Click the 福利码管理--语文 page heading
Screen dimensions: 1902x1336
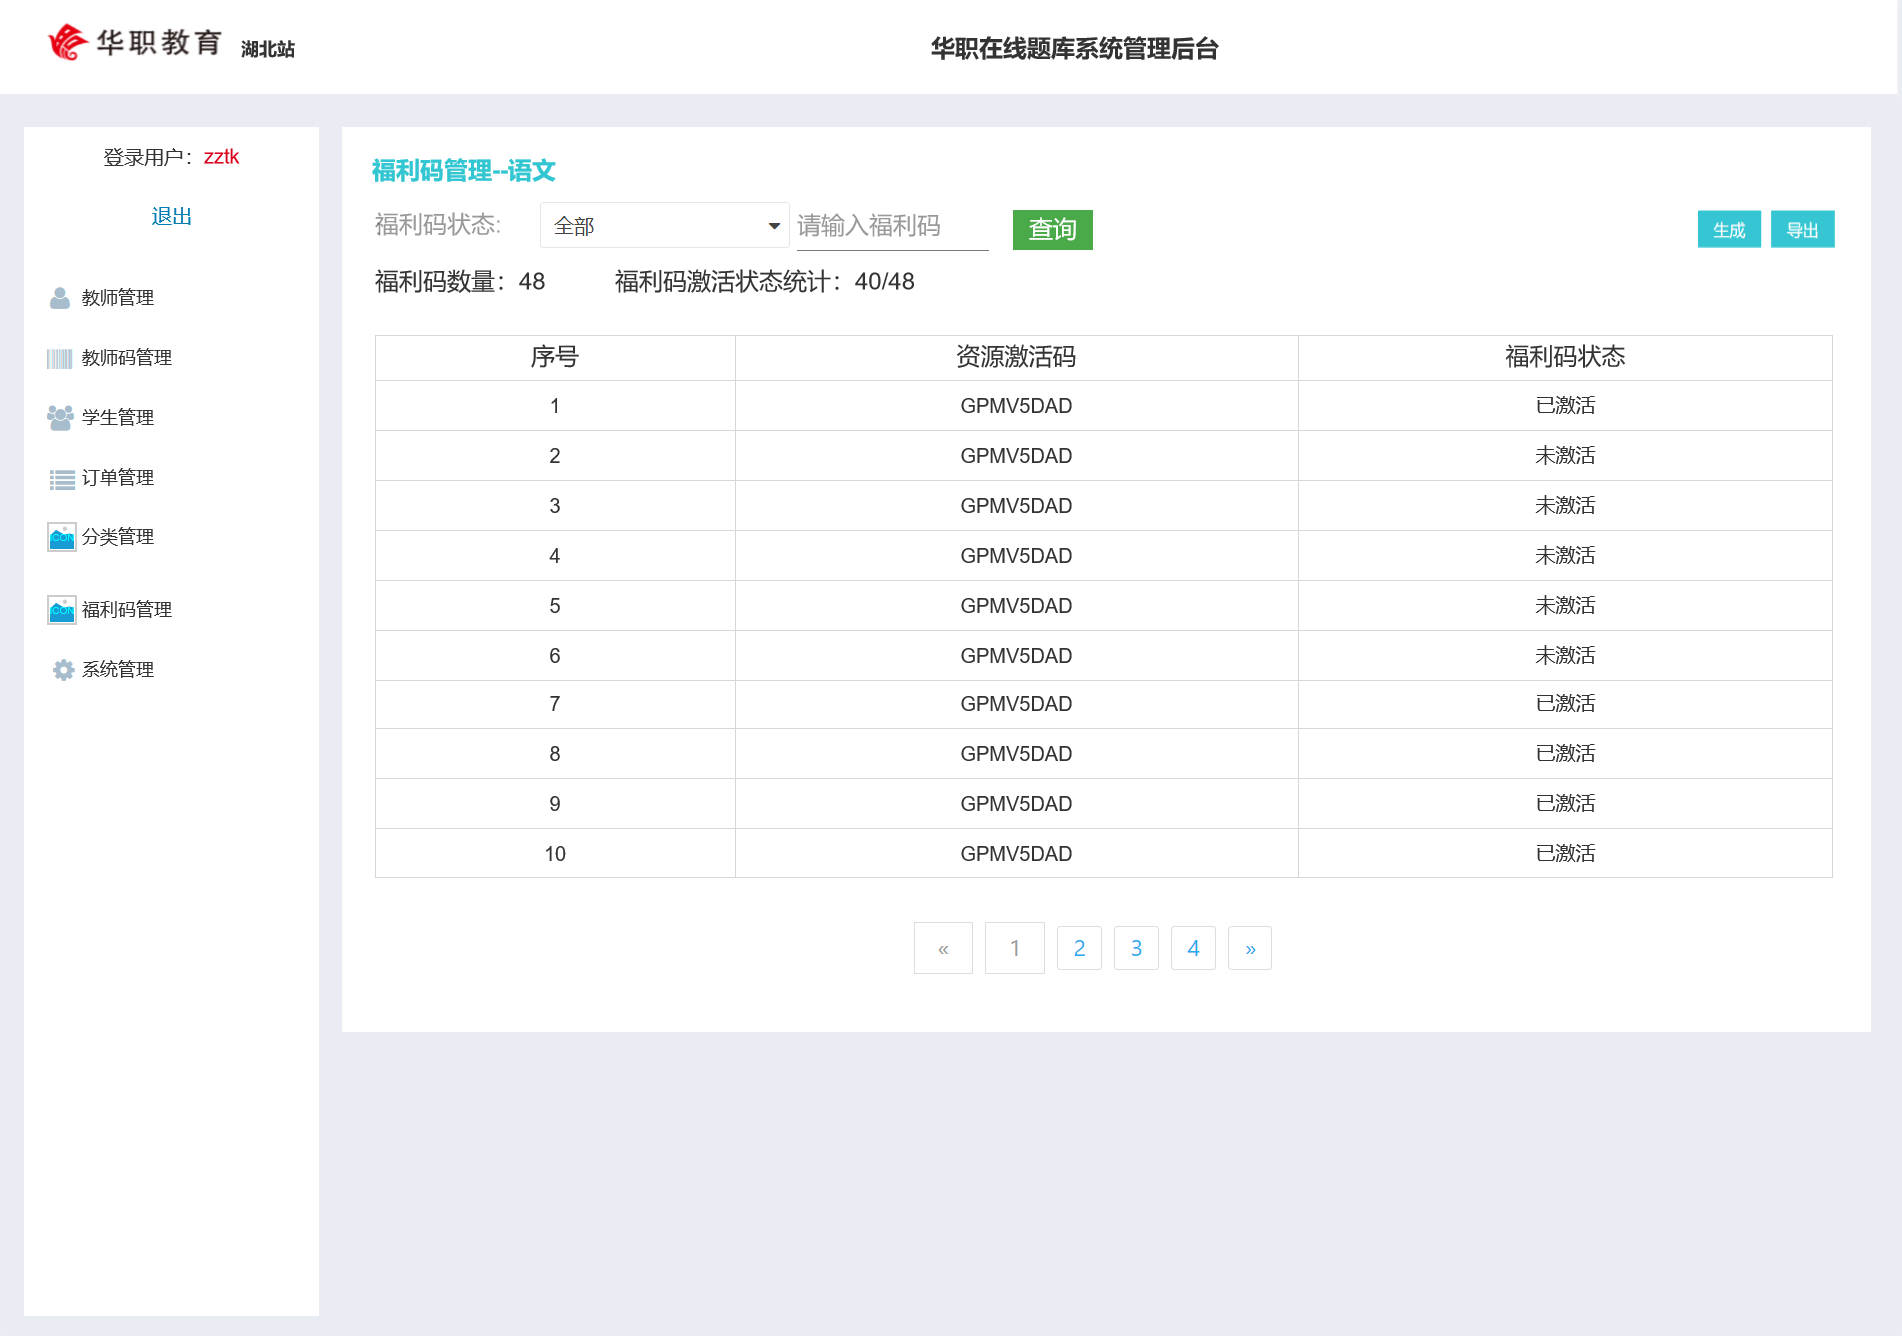coord(464,171)
